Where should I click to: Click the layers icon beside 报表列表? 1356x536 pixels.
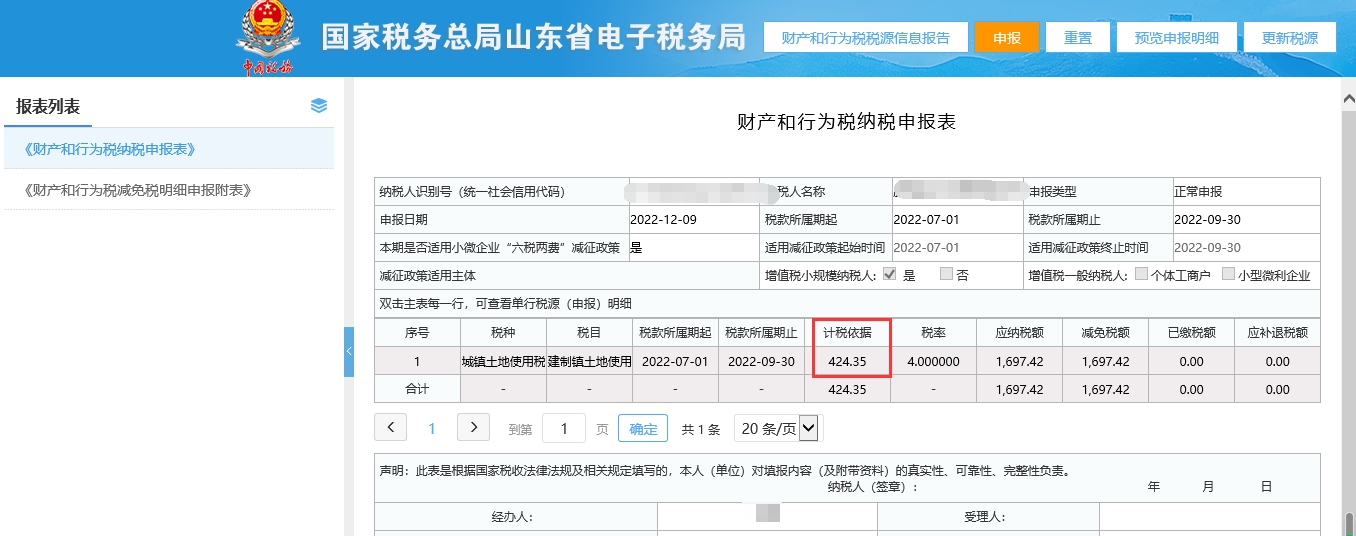tap(319, 106)
